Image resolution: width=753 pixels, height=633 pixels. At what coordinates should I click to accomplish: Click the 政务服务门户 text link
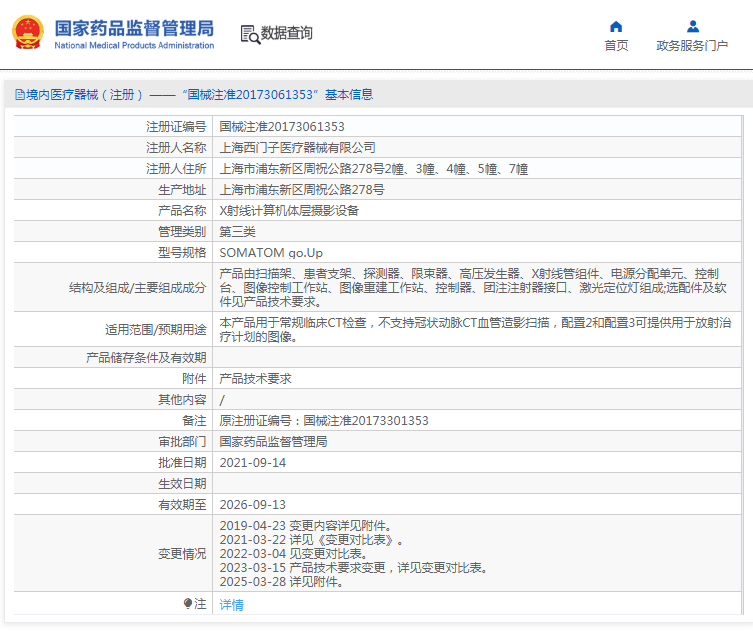pos(692,46)
